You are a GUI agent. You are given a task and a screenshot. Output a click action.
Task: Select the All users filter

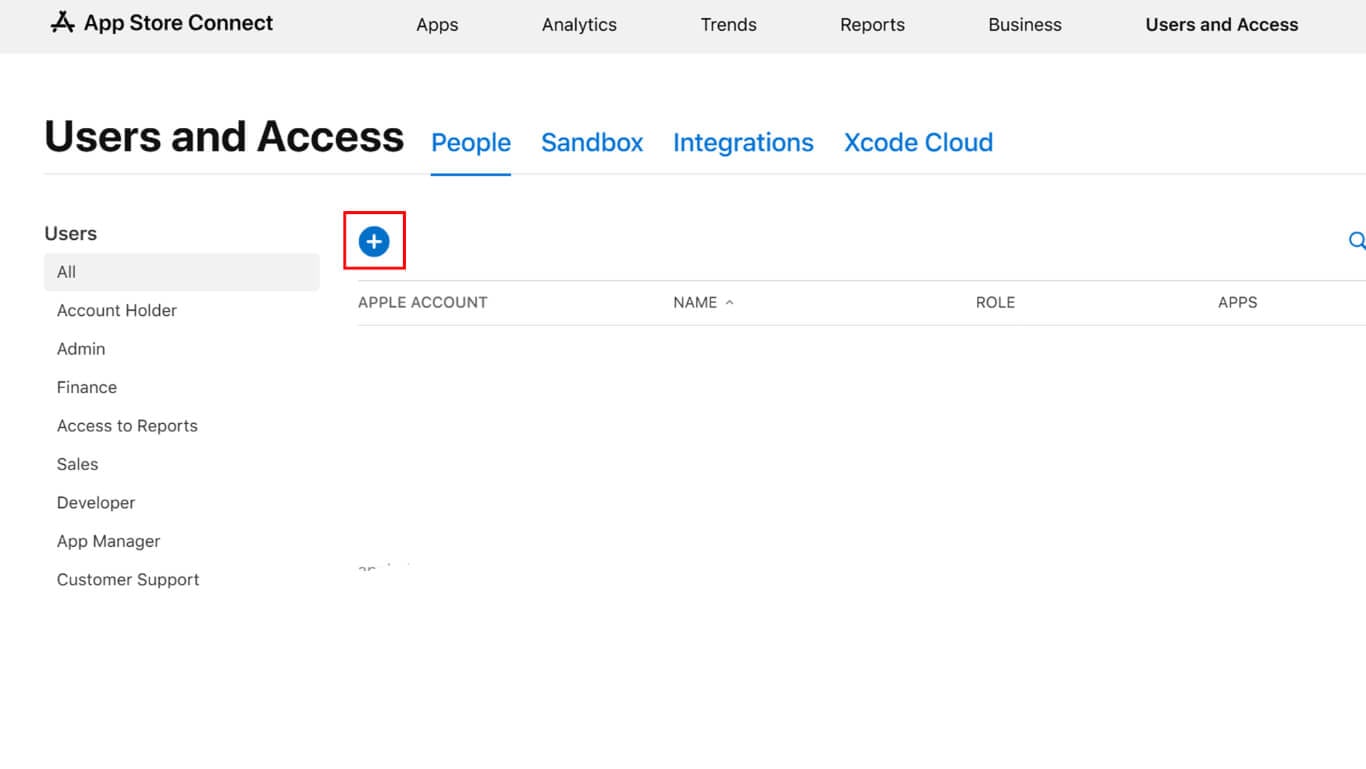click(67, 272)
